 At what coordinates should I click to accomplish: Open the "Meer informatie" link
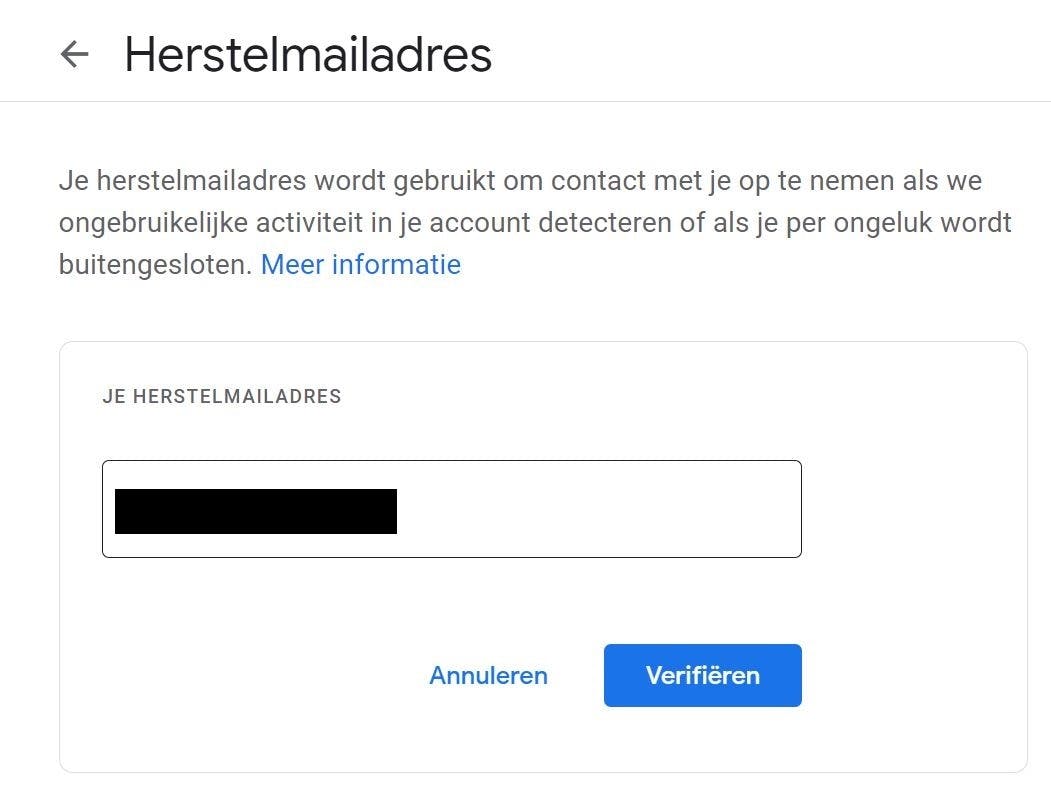(360, 265)
